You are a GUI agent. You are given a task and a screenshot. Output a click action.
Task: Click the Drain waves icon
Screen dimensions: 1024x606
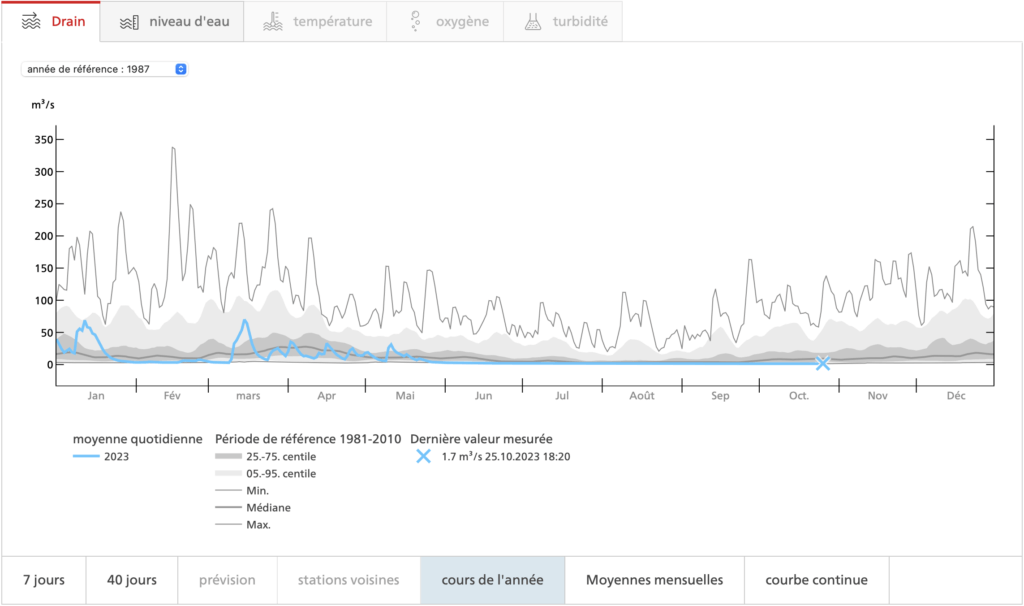point(30,21)
